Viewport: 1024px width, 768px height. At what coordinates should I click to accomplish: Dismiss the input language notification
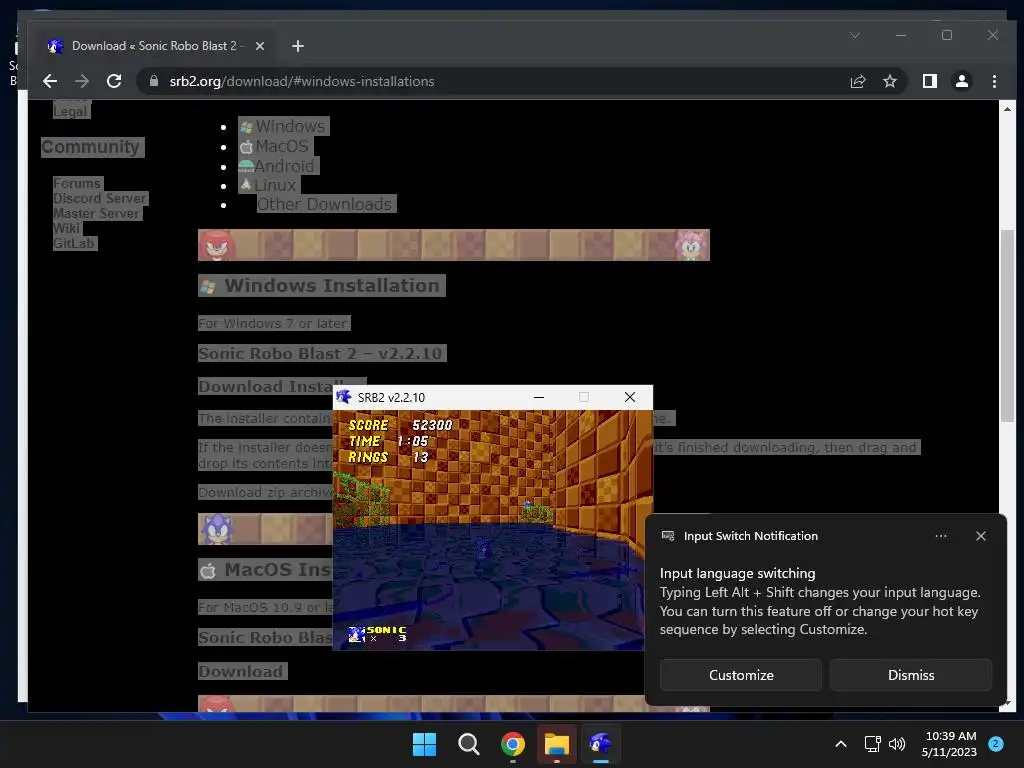tap(910, 675)
